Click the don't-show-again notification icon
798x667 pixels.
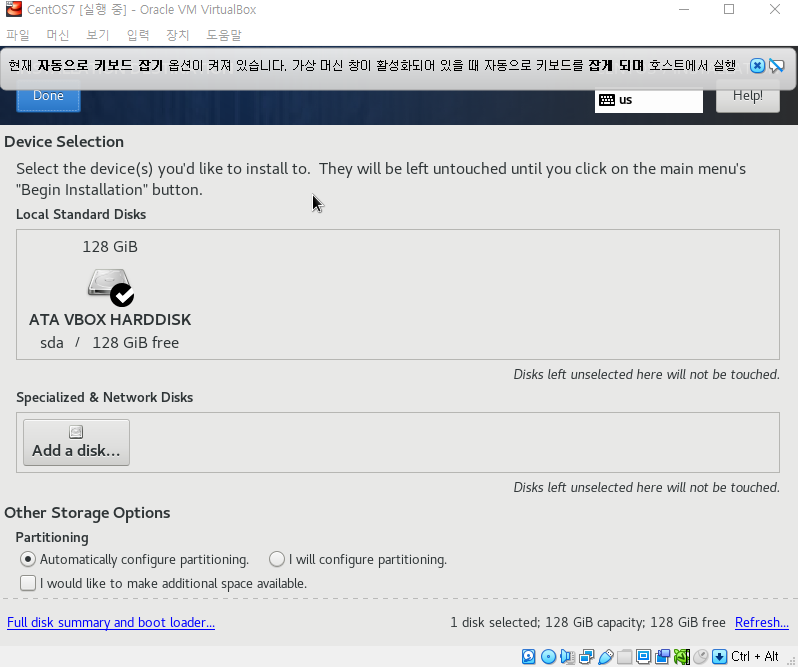point(777,66)
